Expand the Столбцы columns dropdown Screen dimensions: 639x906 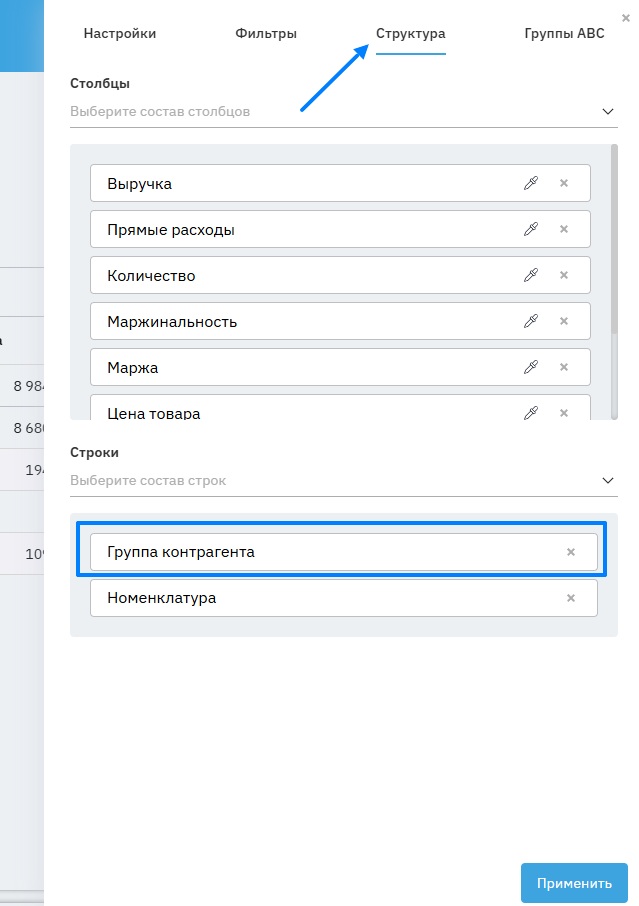coord(608,111)
